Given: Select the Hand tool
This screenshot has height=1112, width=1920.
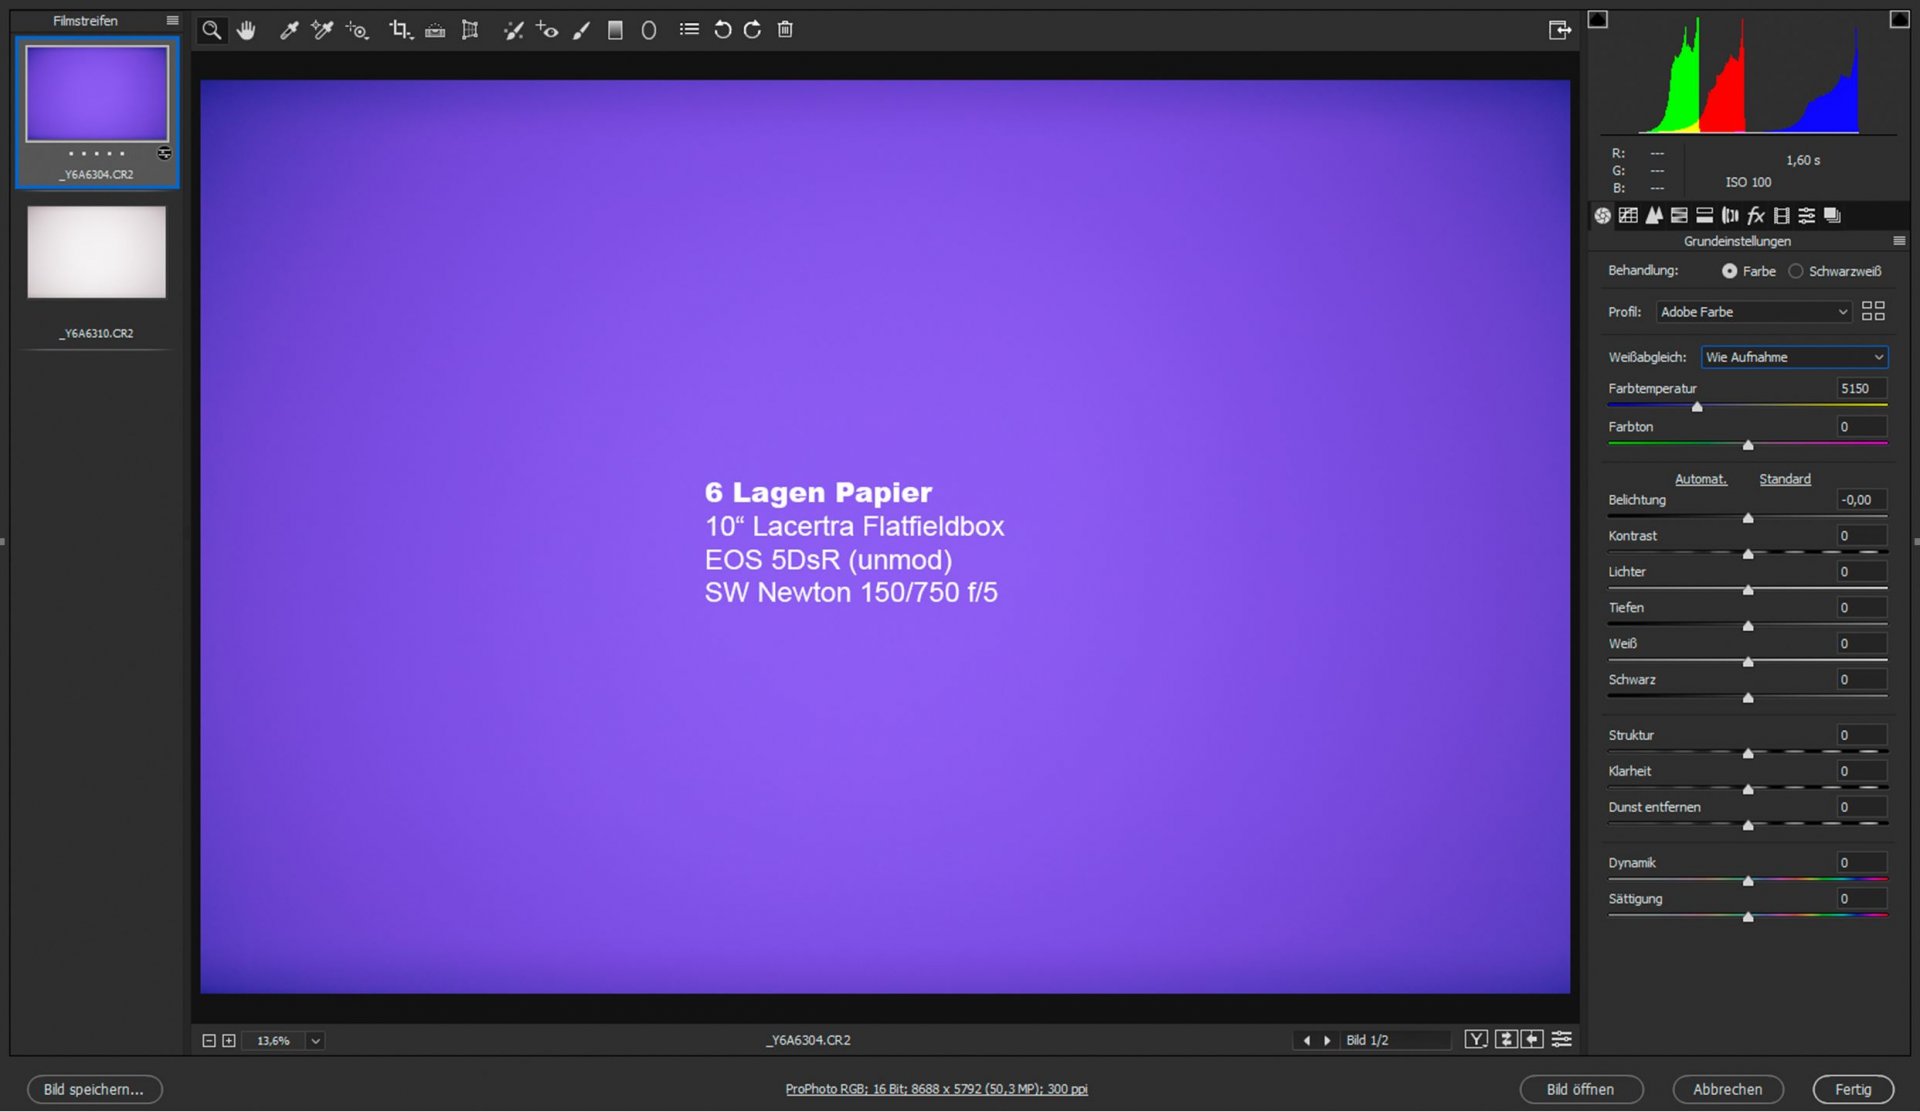Looking at the screenshot, I should (246, 30).
